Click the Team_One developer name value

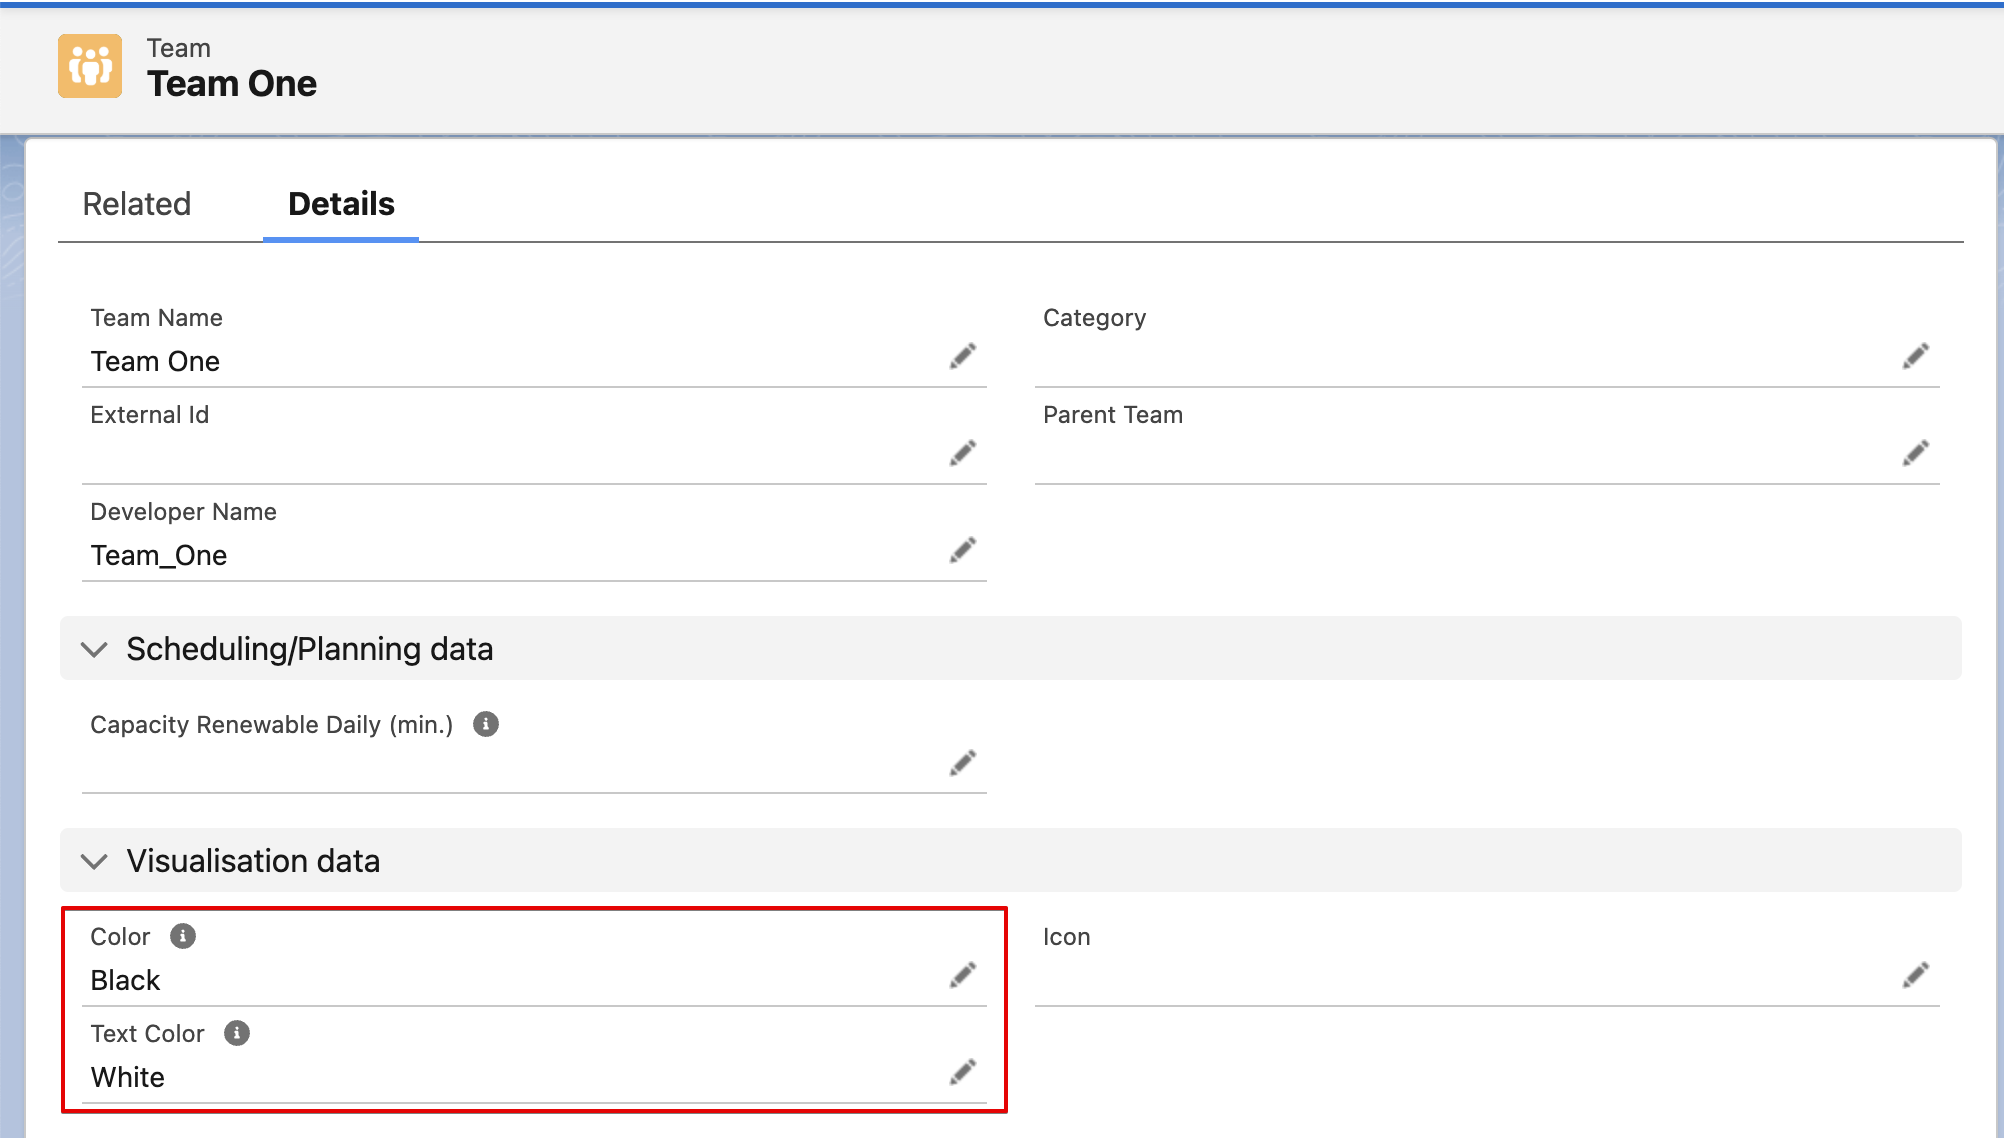tap(159, 555)
